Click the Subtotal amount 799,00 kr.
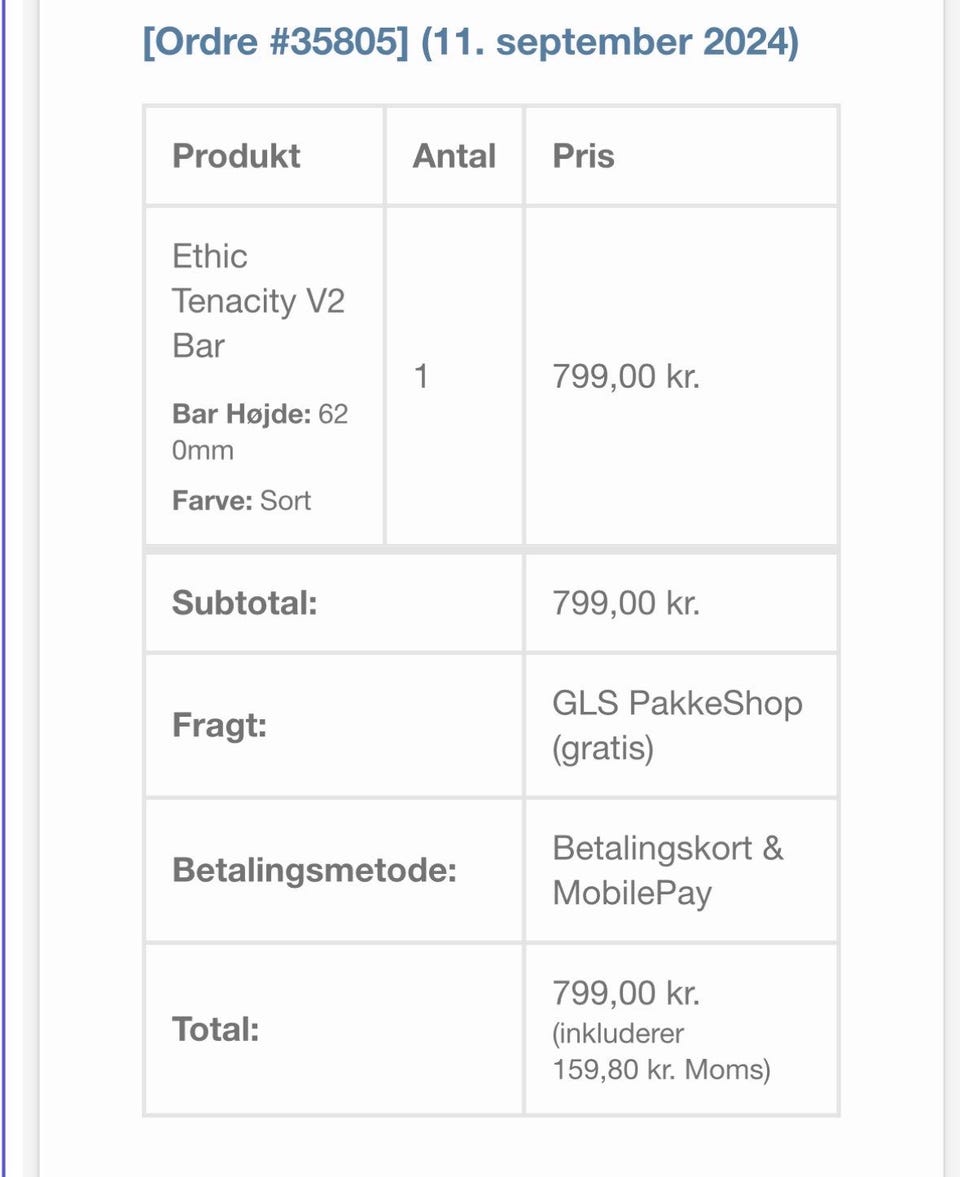The width and height of the screenshot is (960, 1177). tap(626, 603)
